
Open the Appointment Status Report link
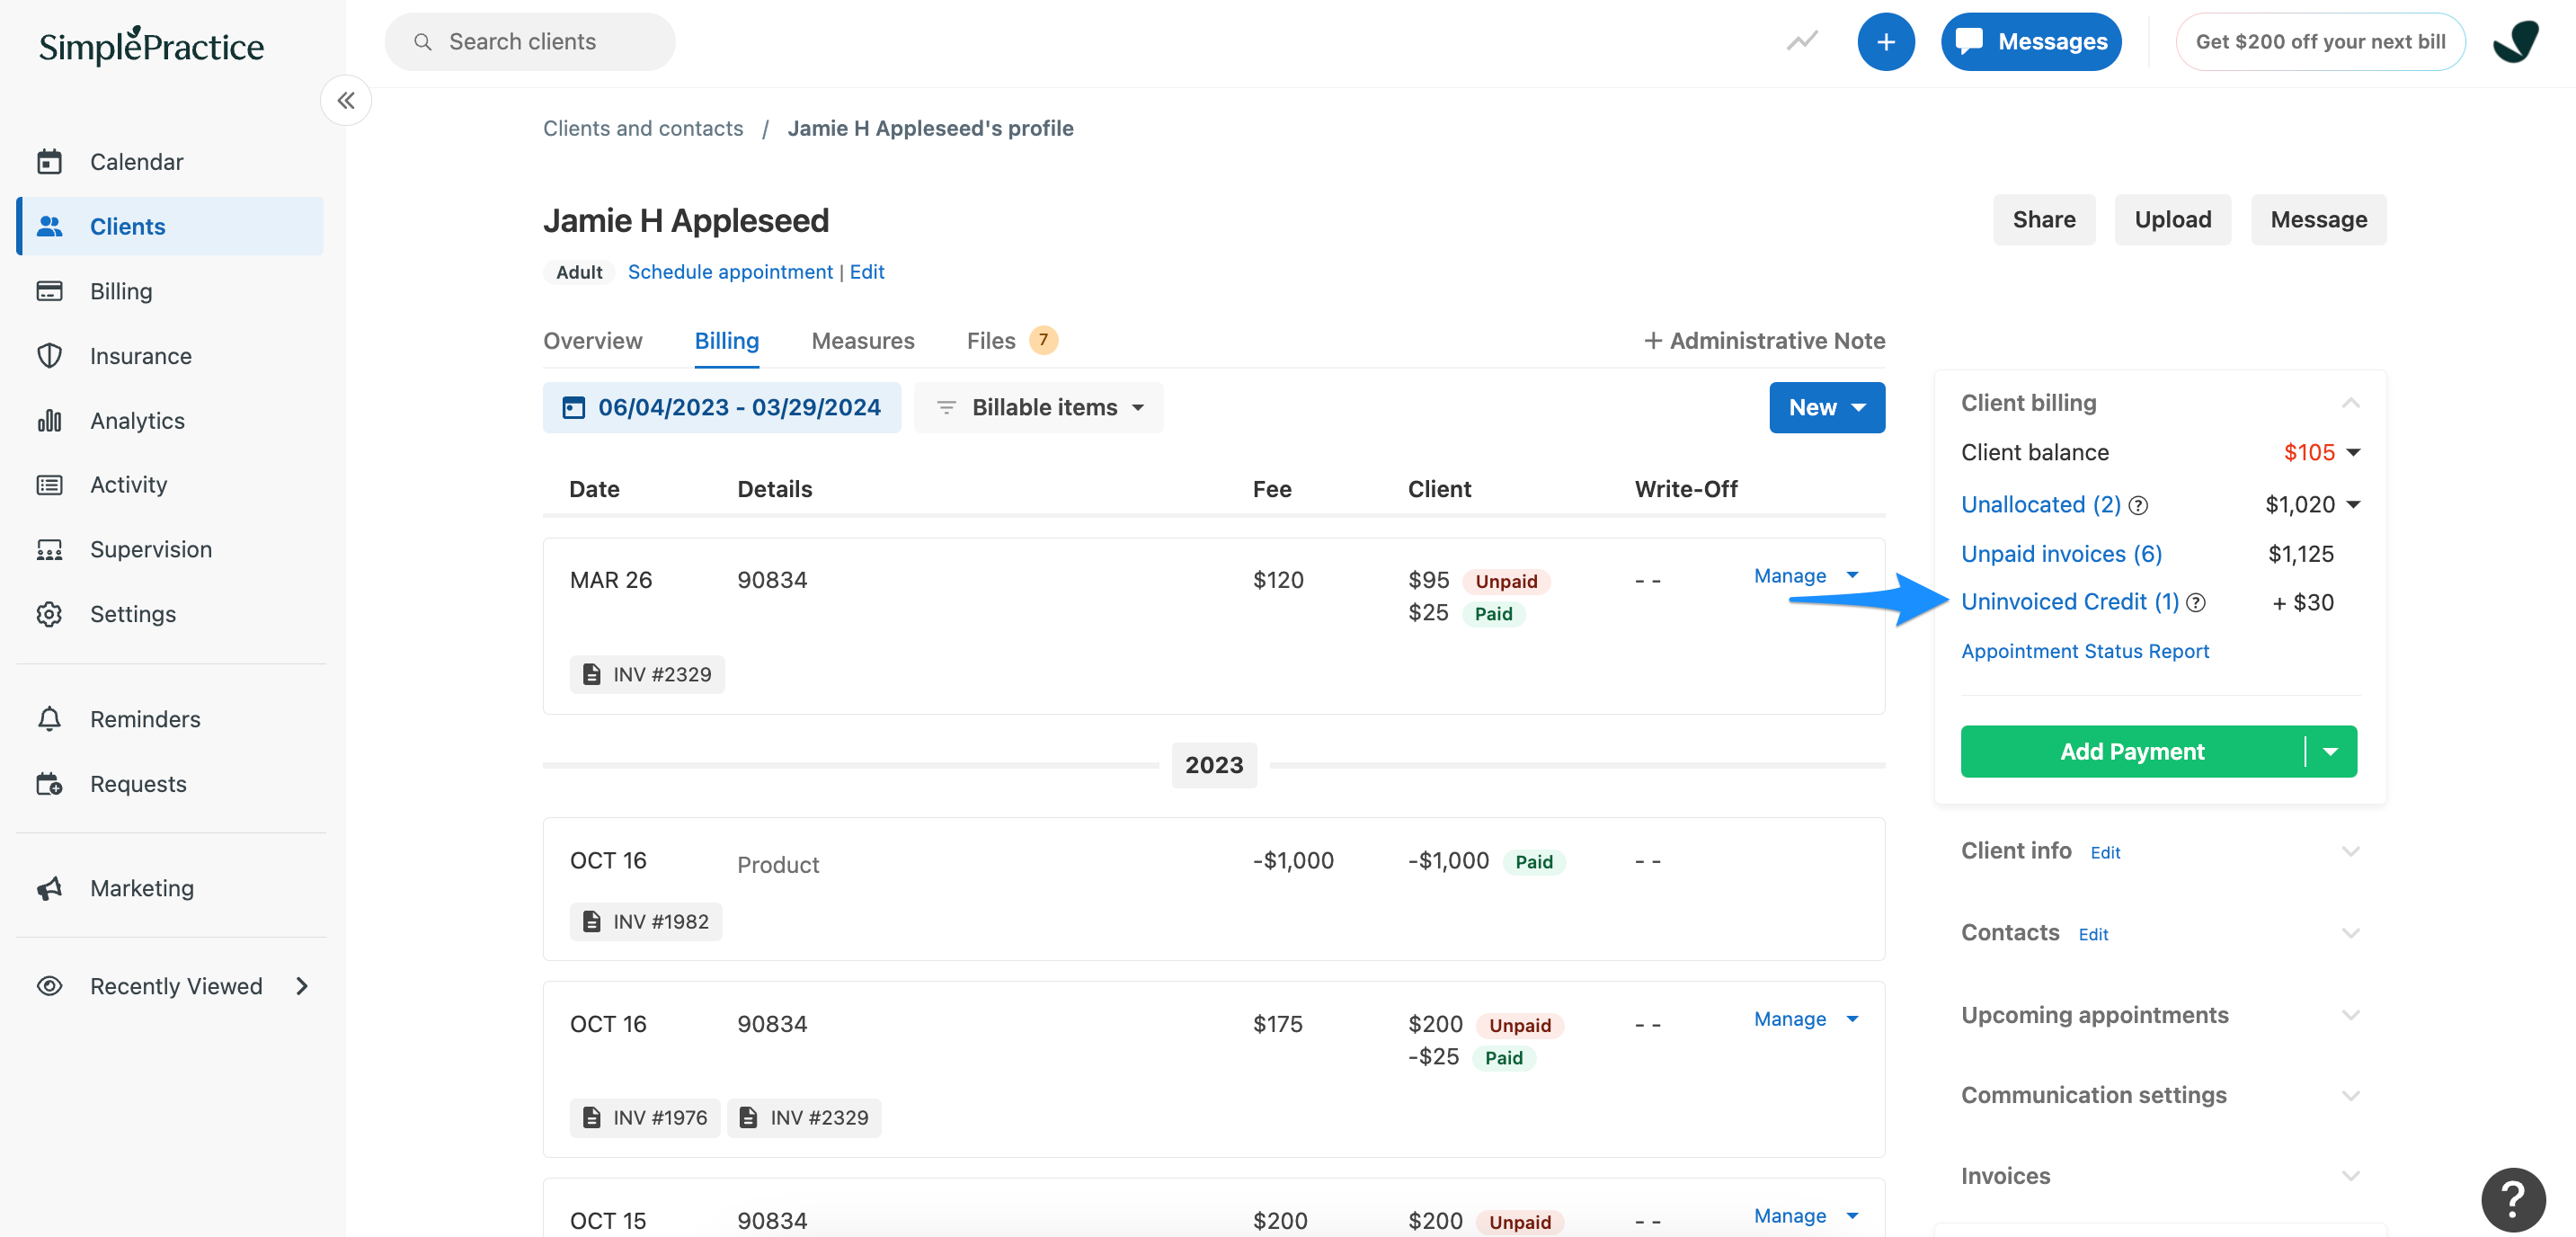point(2085,650)
